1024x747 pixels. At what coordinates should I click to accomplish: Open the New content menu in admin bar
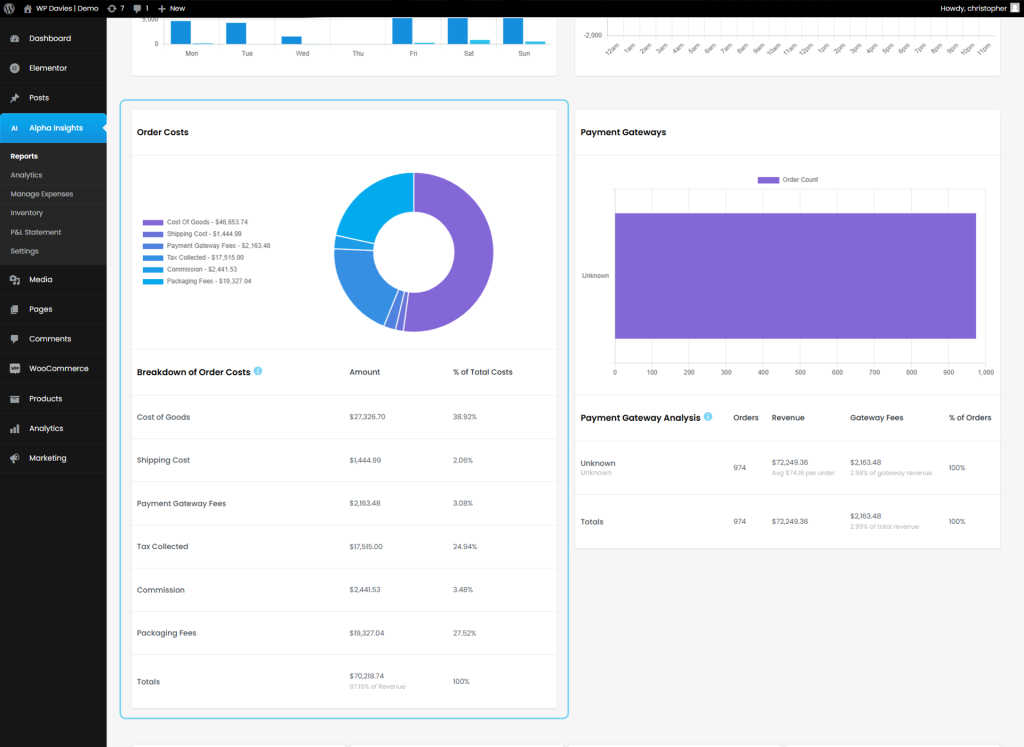[172, 8]
